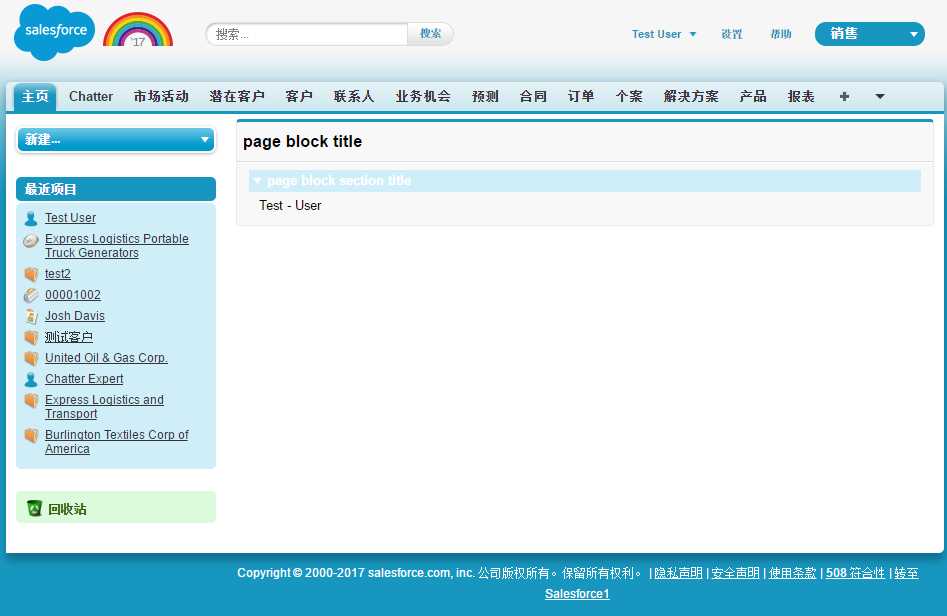The image size is (947, 616).
Task: Open the 个案 tab
Action: pyautogui.click(x=629, y=97)
